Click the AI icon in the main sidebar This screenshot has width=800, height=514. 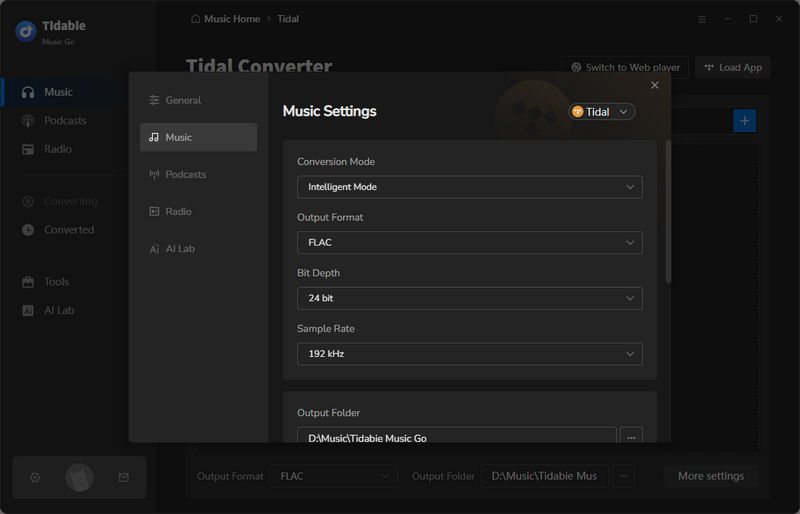(28, 310)
